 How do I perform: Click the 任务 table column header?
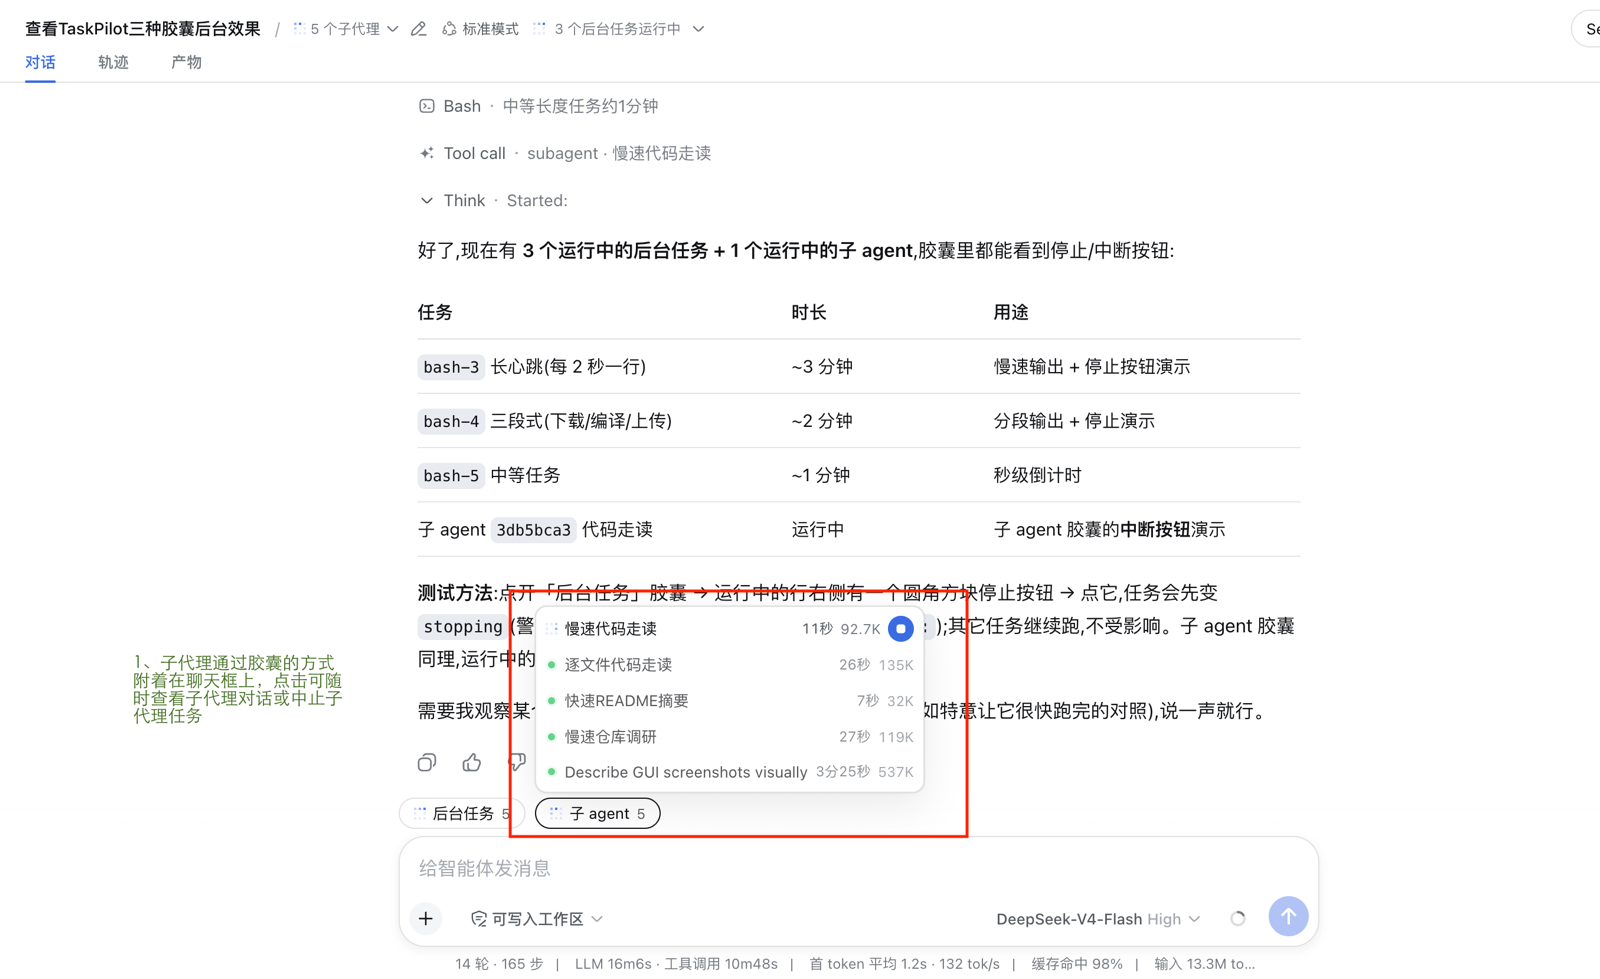(x=435, y=313)
